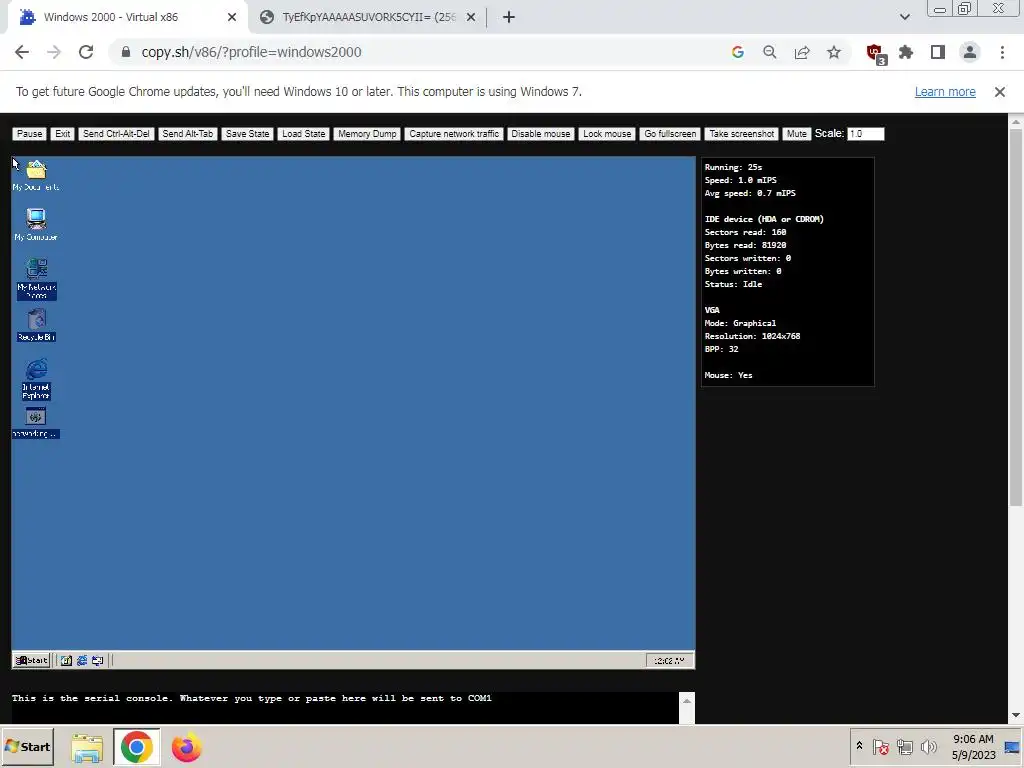Click the address bar URL copy.sh/v86
Screen dimensions: 1024x768
(251, 52)
